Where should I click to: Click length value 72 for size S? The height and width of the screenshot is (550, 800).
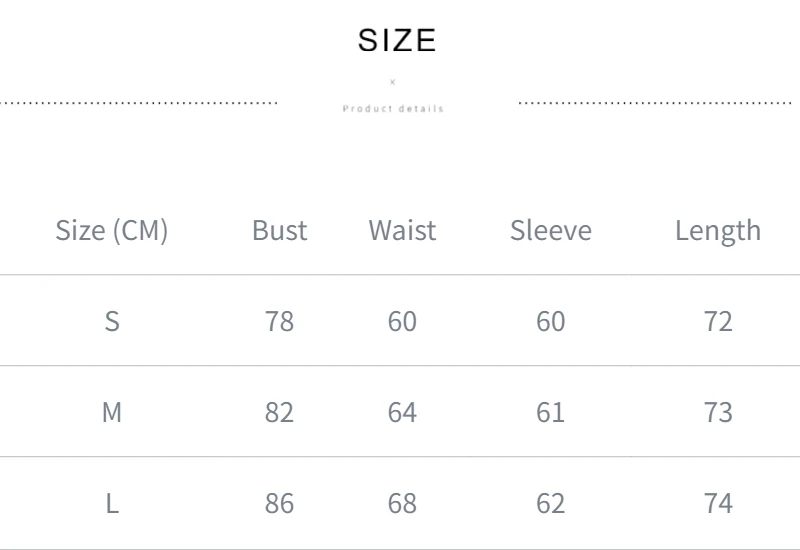[718, 321]
